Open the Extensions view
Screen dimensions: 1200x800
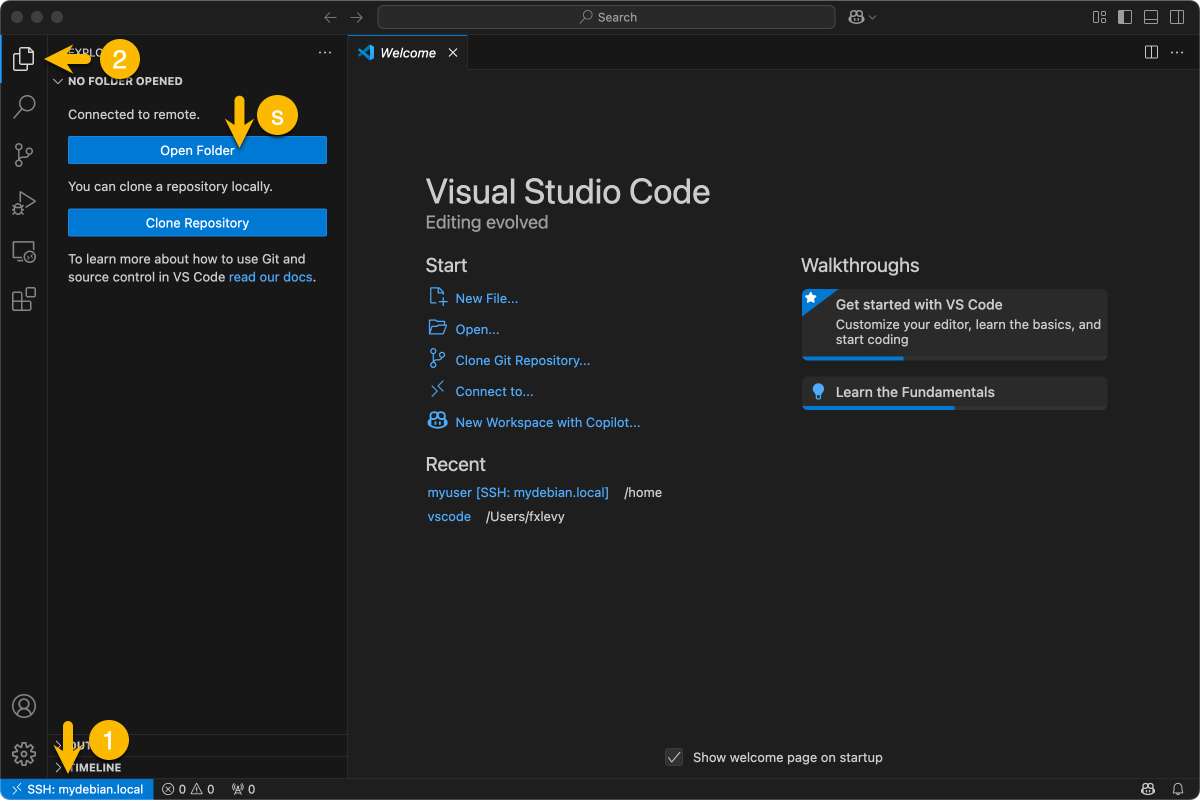pyautogui.click(x=24, y=299)
